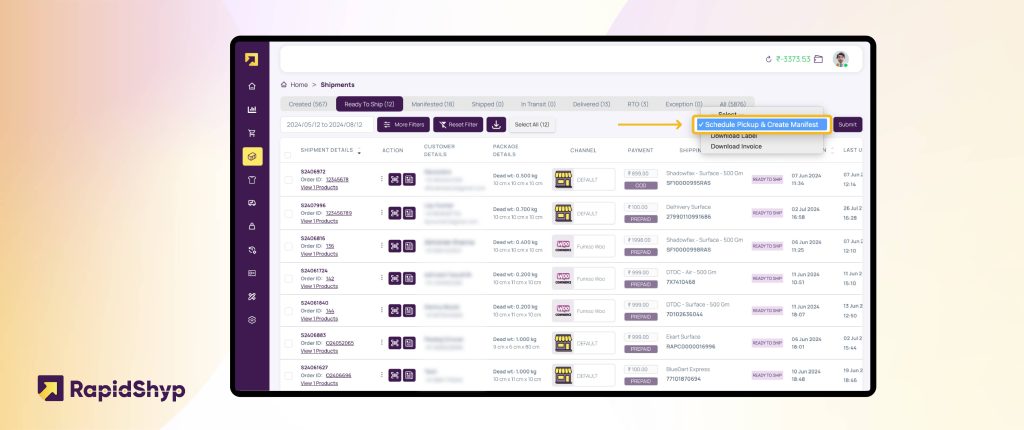Screen dimensions: 1024x430
Task: Open the More Filters panel
Action: 404,124
